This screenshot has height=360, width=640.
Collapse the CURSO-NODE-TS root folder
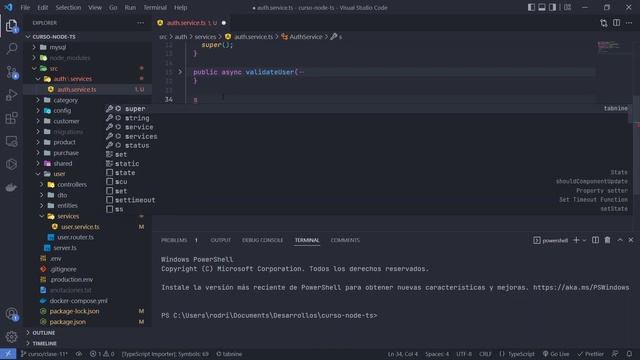[x=54, y=37]
